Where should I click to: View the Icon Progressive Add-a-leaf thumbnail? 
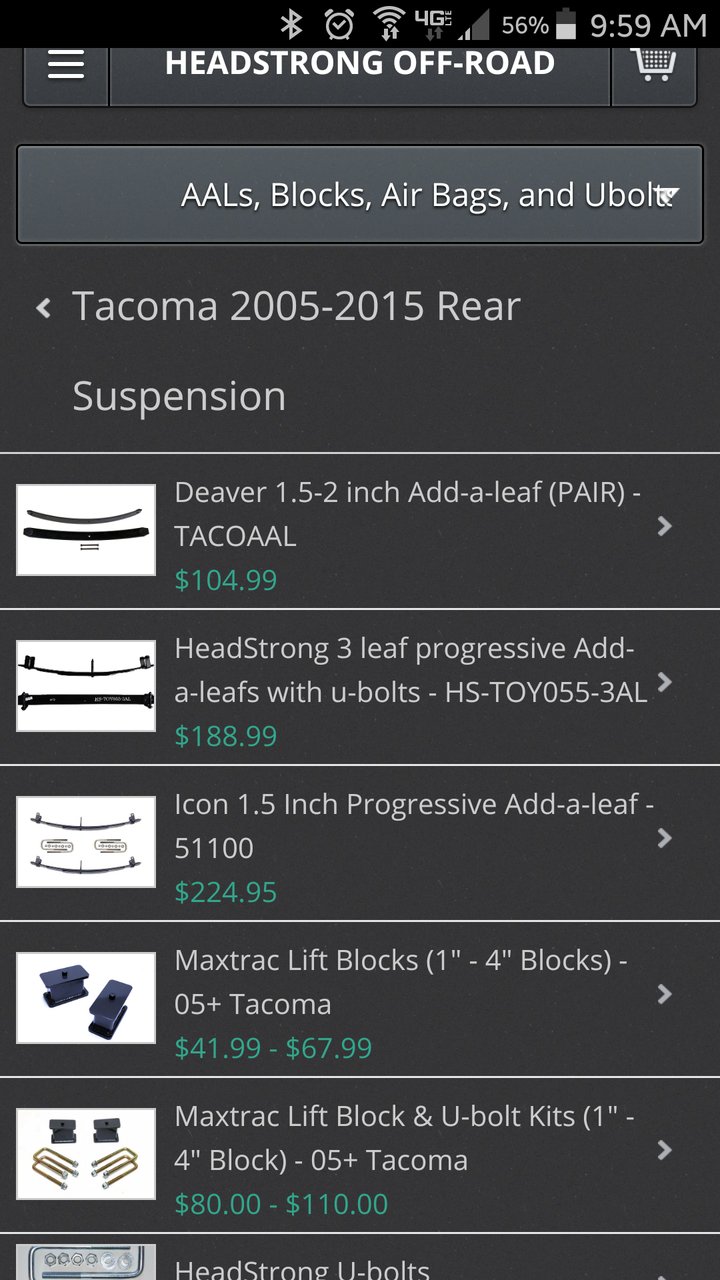pos(86,842)
